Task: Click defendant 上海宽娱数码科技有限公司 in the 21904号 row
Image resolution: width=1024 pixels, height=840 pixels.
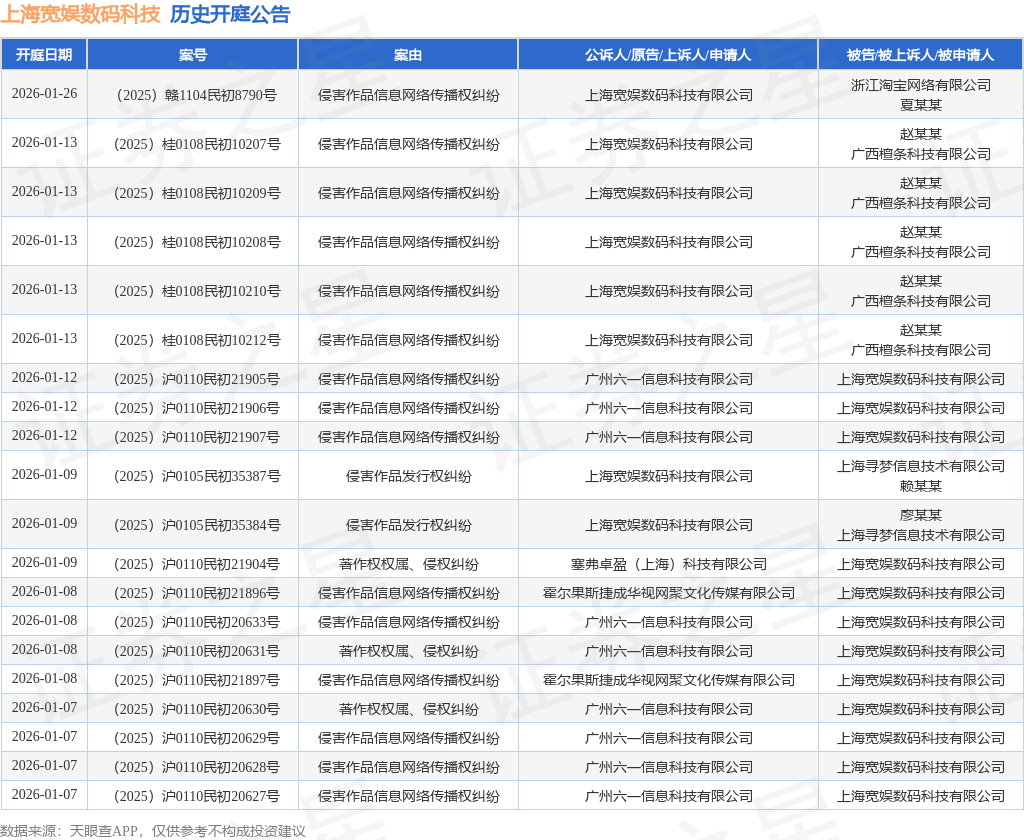Action: coord(921,564)
